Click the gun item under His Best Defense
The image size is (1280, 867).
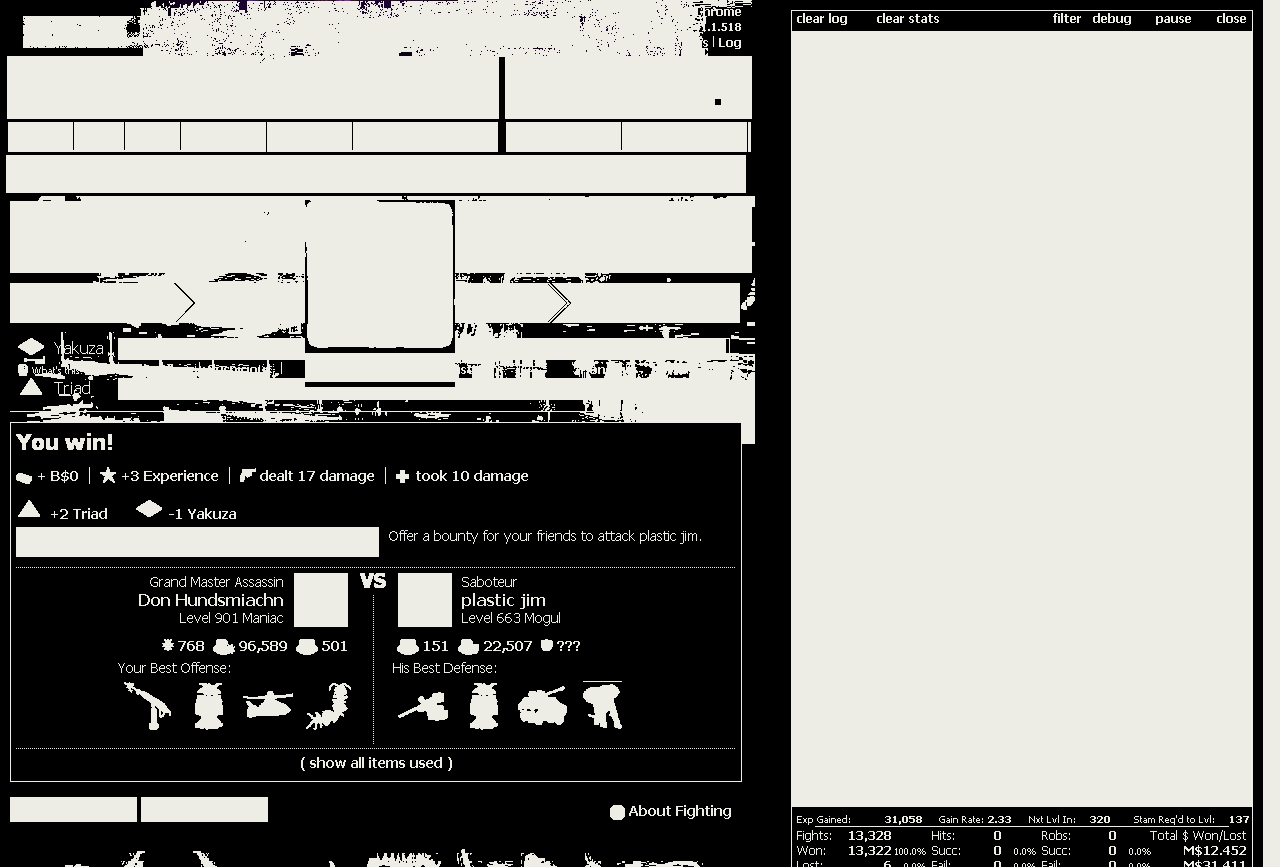tap(422, 705)
